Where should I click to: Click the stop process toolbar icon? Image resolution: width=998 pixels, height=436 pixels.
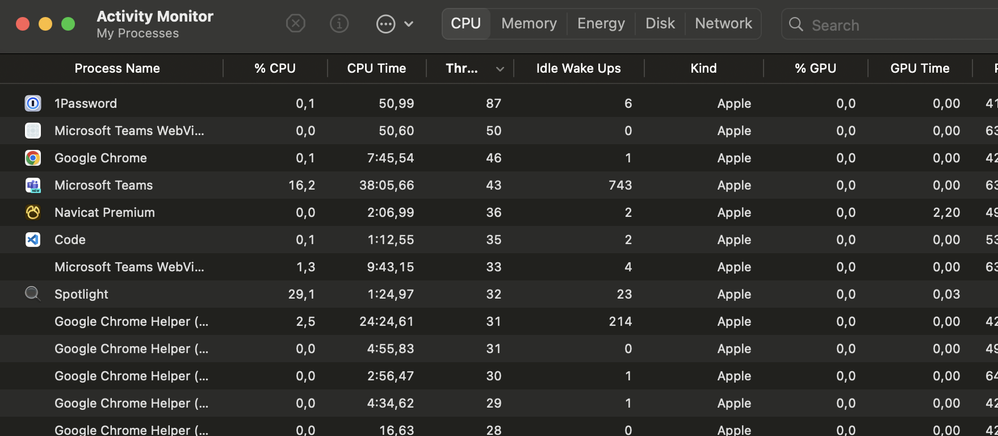(295, 24)
